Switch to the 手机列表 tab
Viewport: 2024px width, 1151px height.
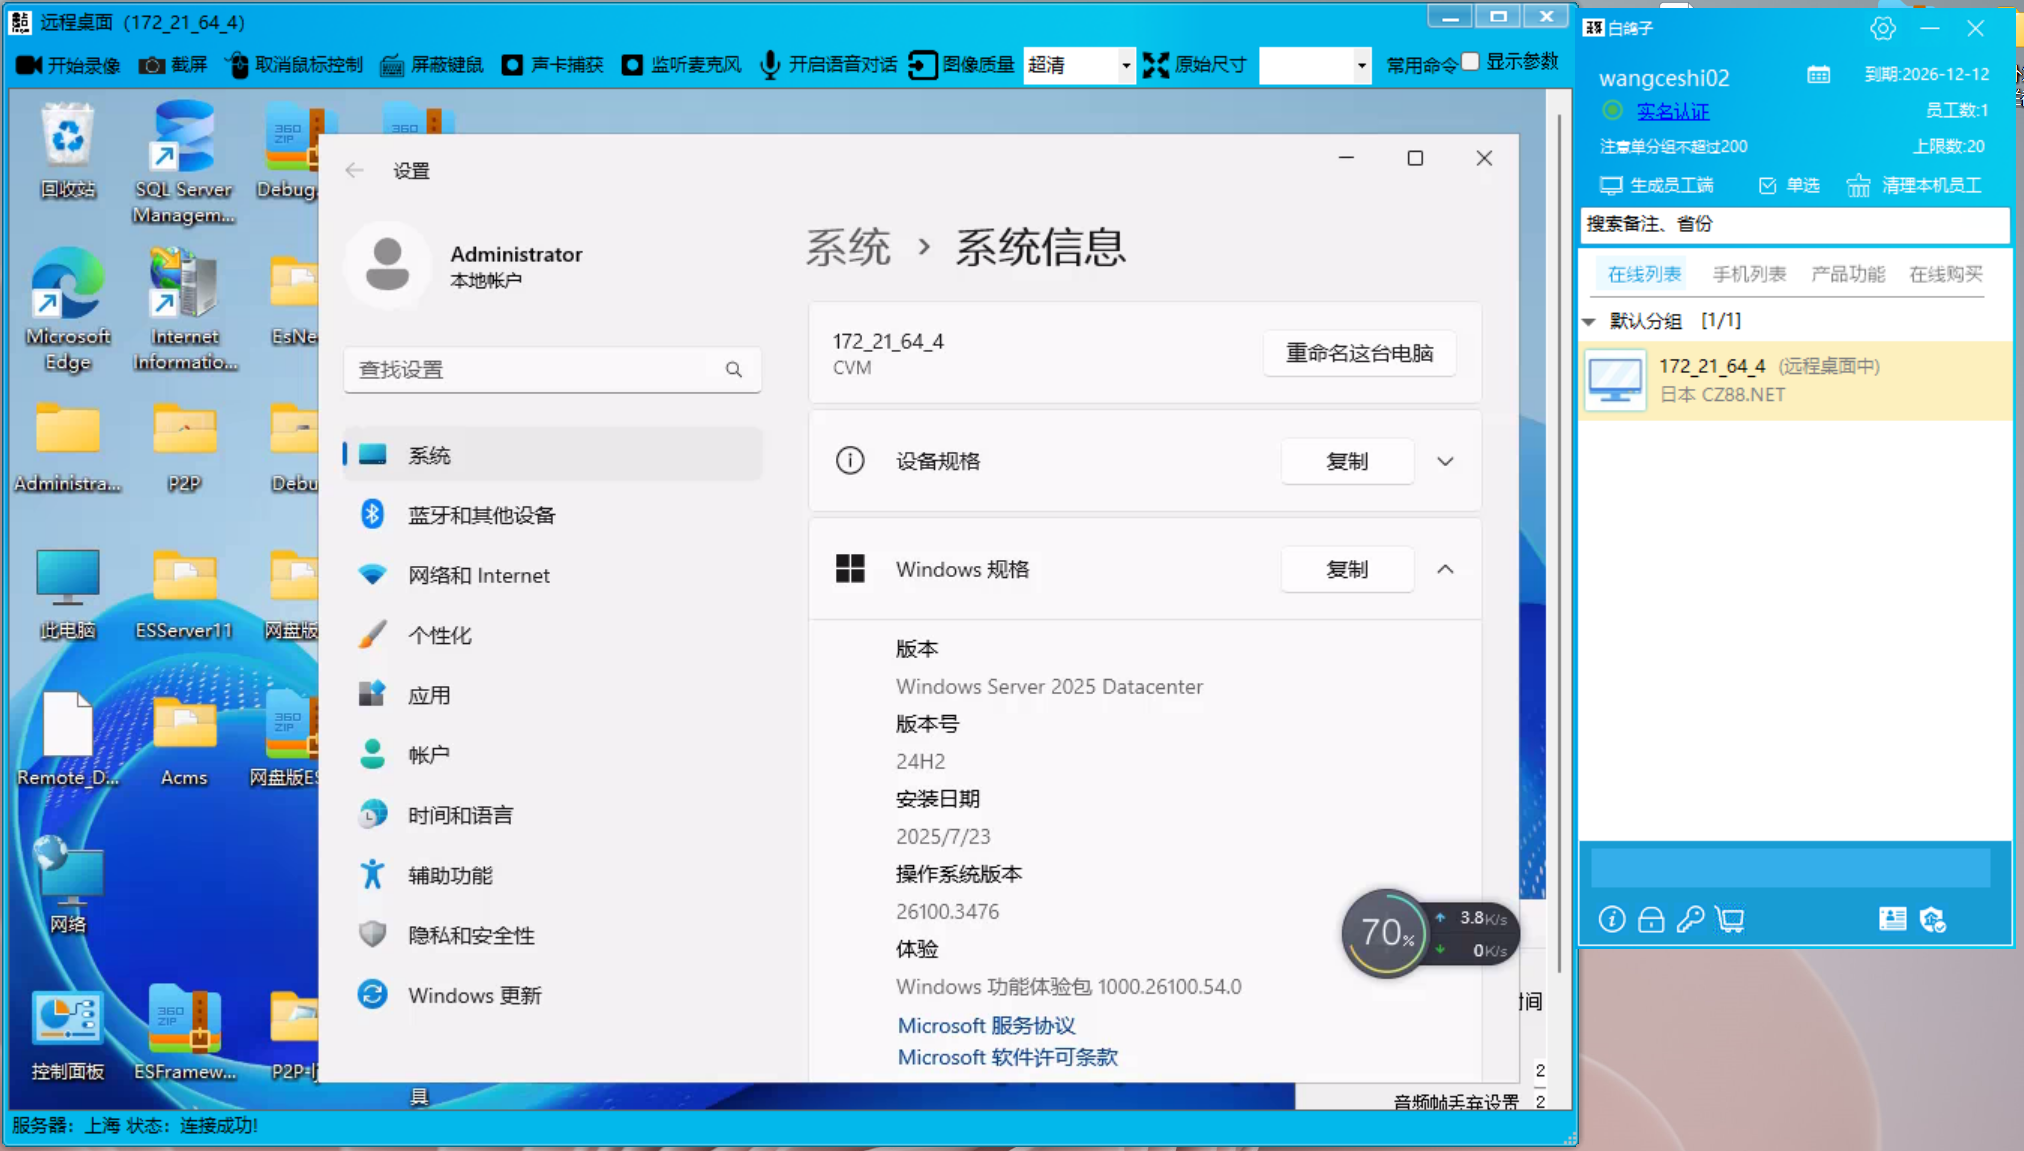tap(1748, 274)
